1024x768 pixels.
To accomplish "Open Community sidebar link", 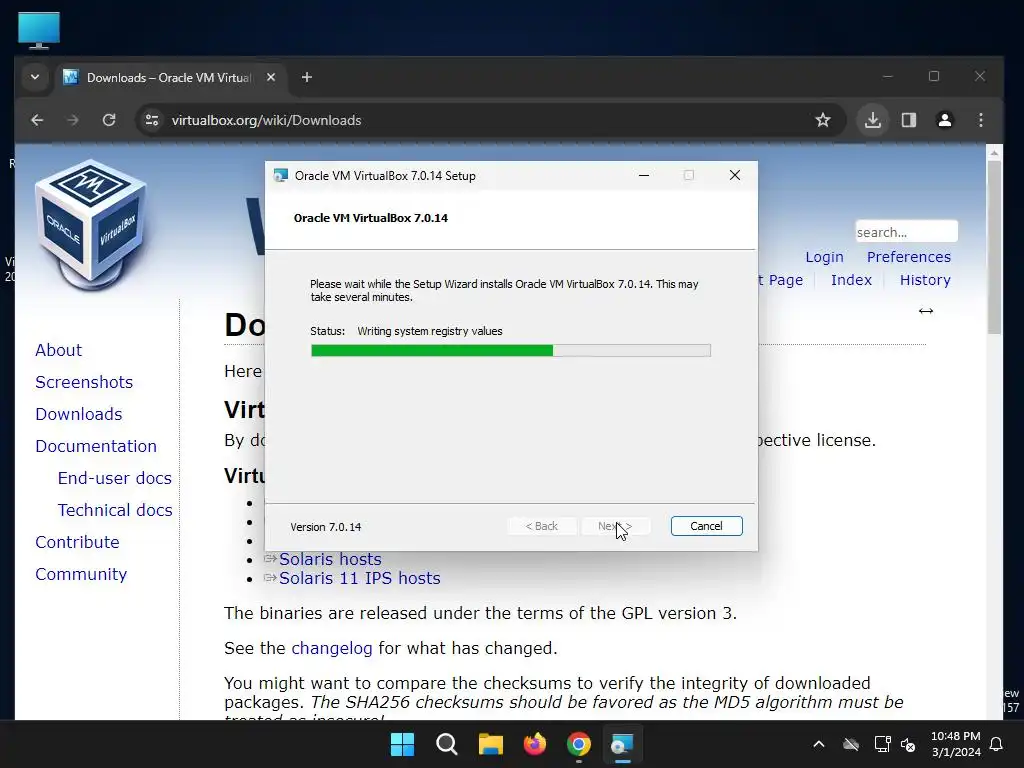I will coord(81,574).
